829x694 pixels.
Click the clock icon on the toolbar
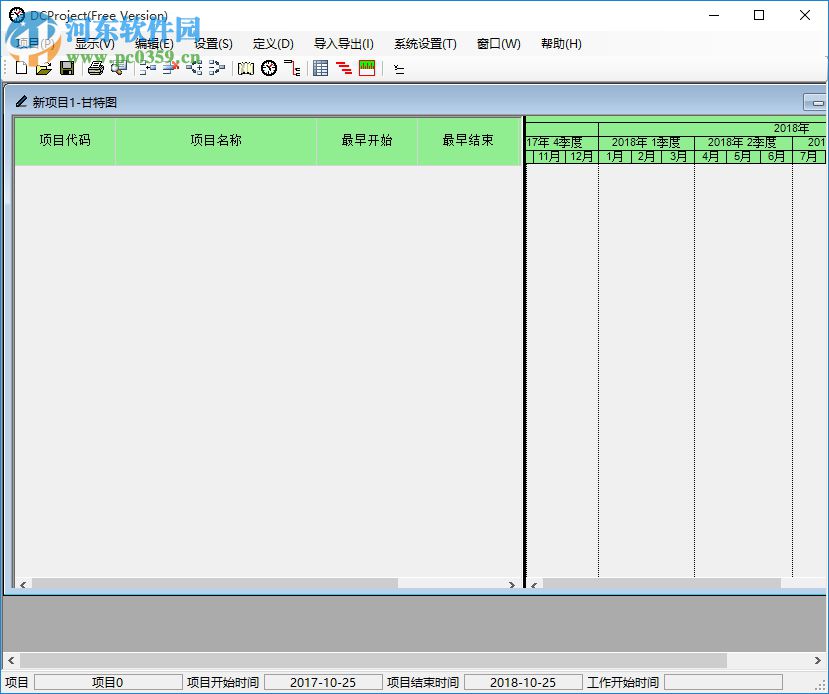[x=269, y=68]
